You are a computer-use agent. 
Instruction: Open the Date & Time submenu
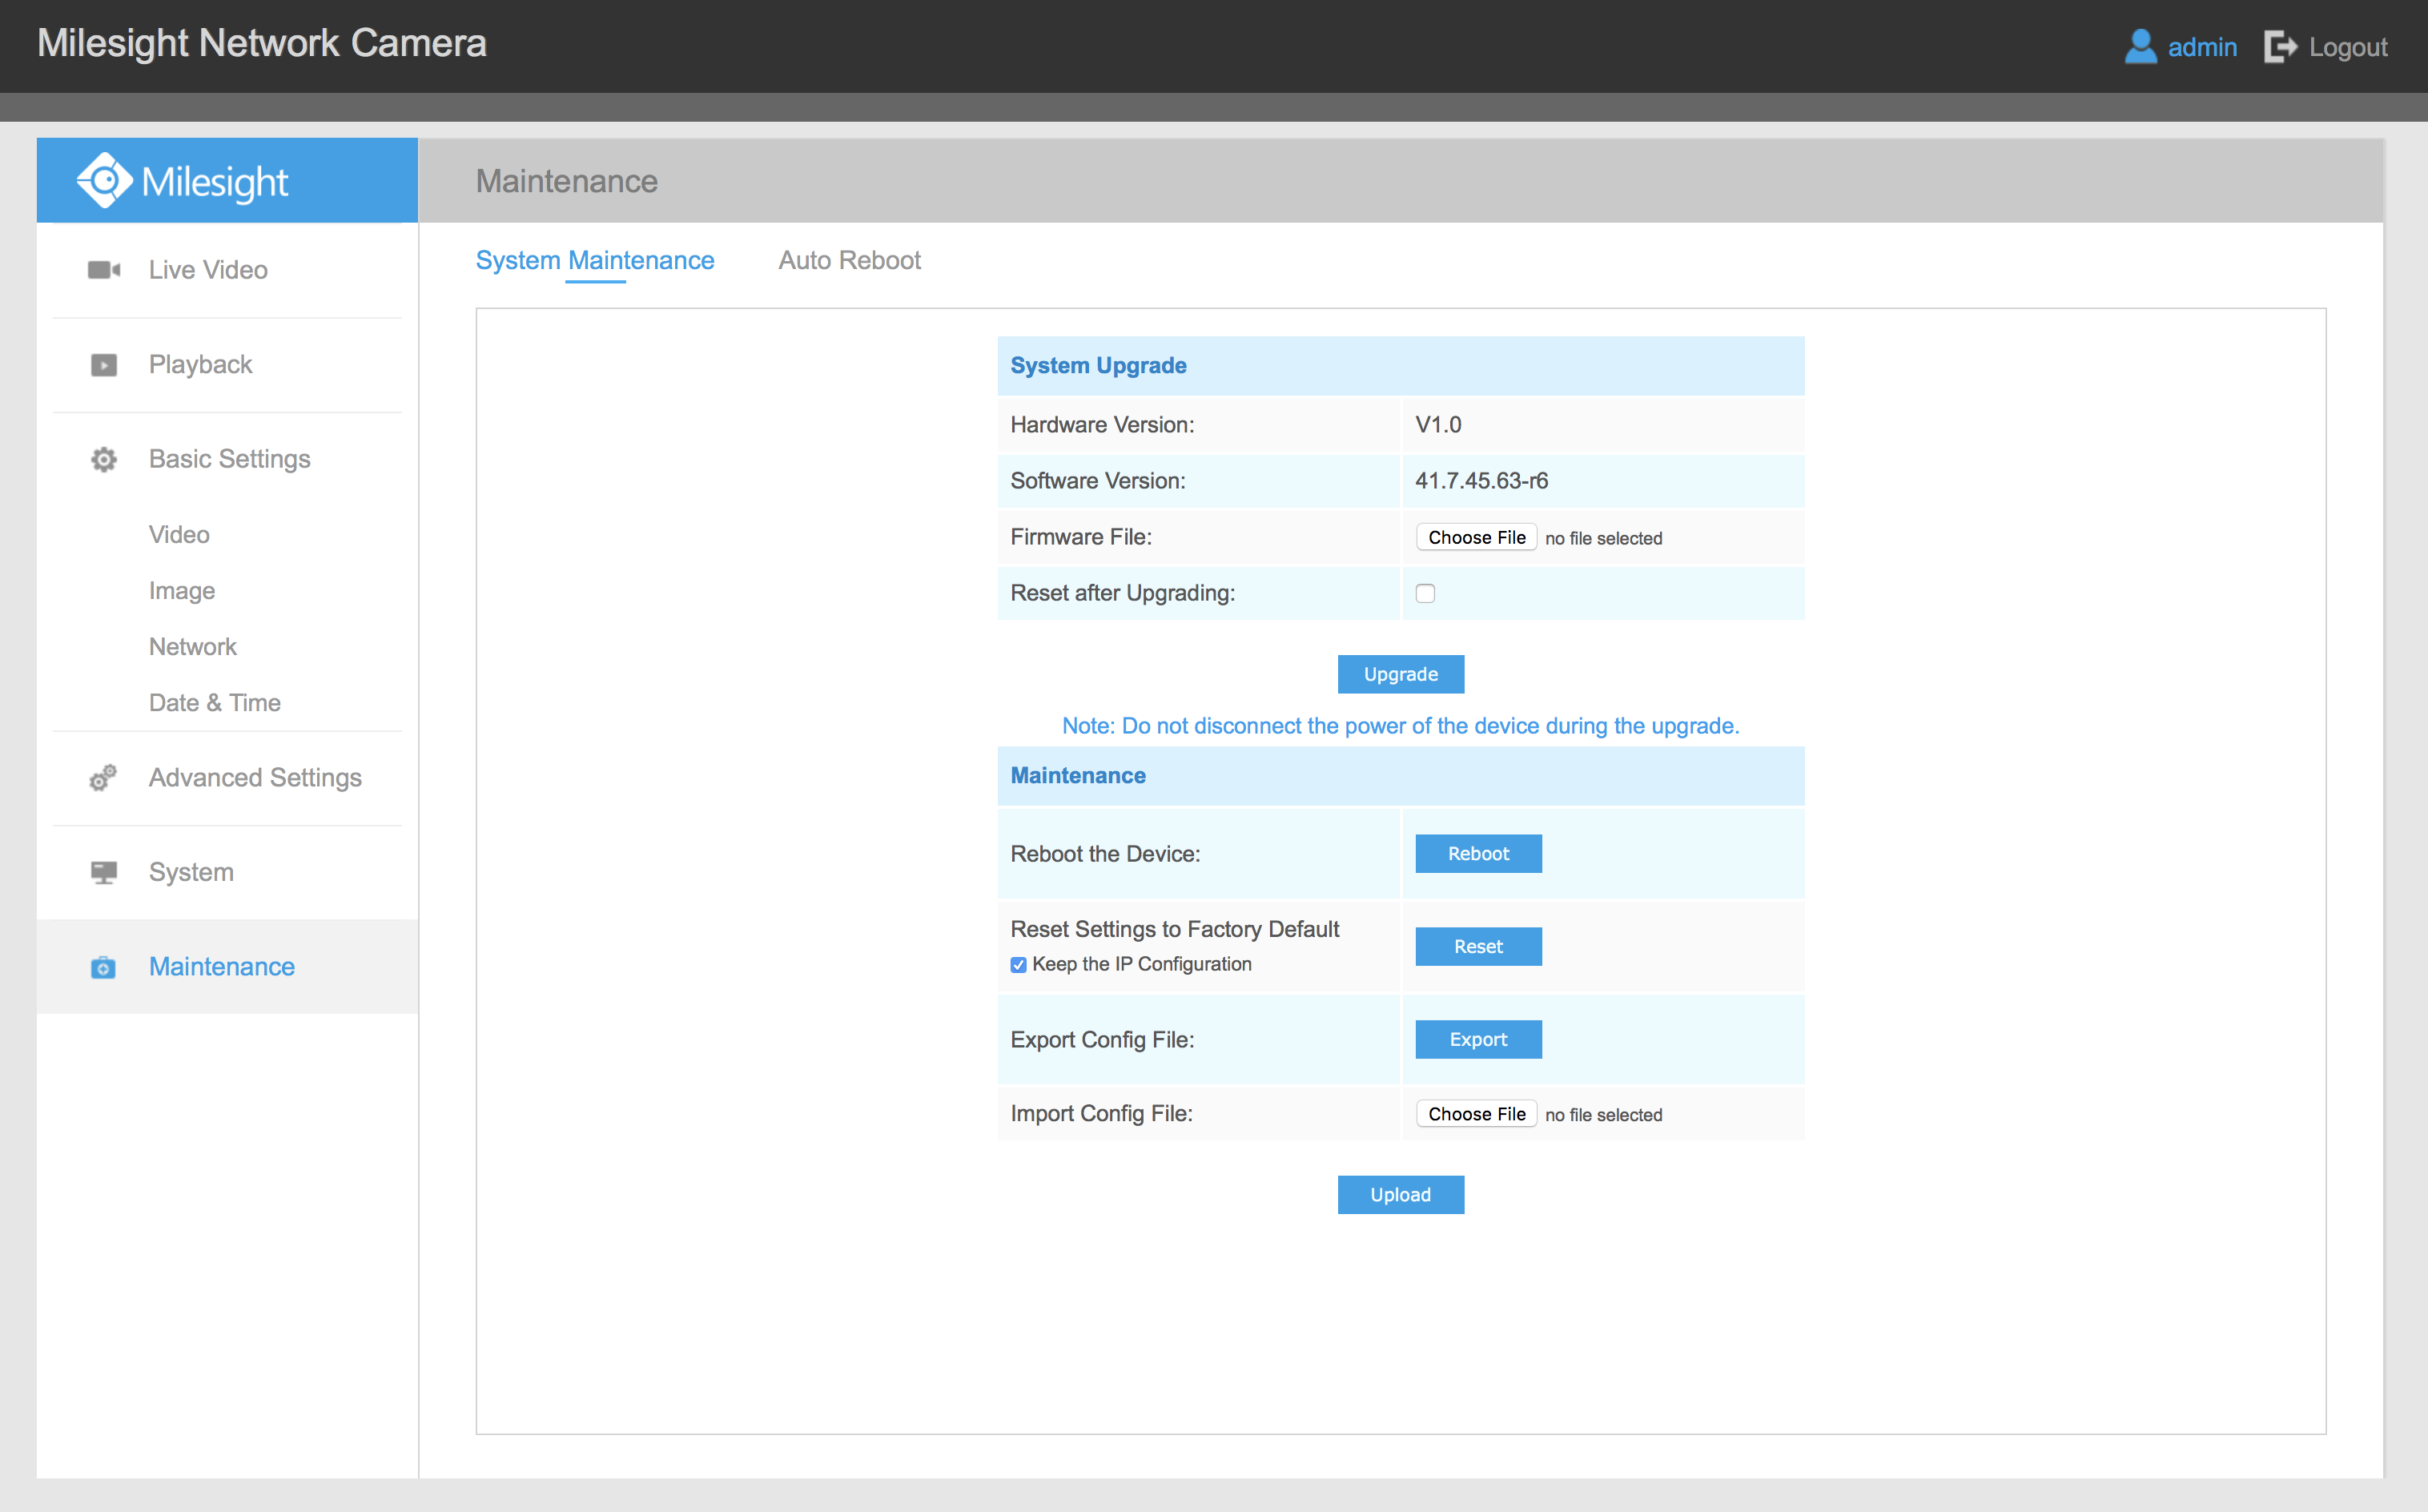[x=214, y=703]
